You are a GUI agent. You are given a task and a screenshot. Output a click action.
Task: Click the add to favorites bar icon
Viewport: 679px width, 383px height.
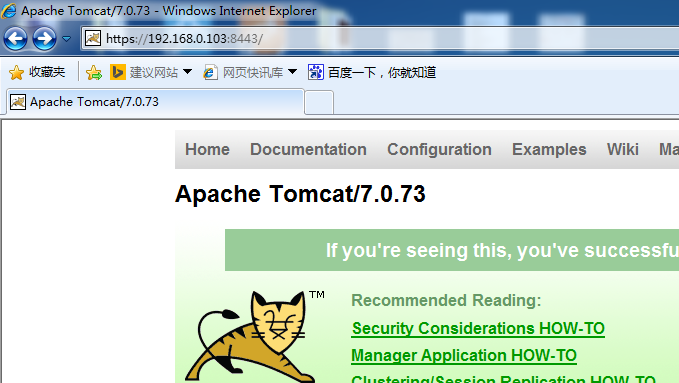[x=94, y=72]
